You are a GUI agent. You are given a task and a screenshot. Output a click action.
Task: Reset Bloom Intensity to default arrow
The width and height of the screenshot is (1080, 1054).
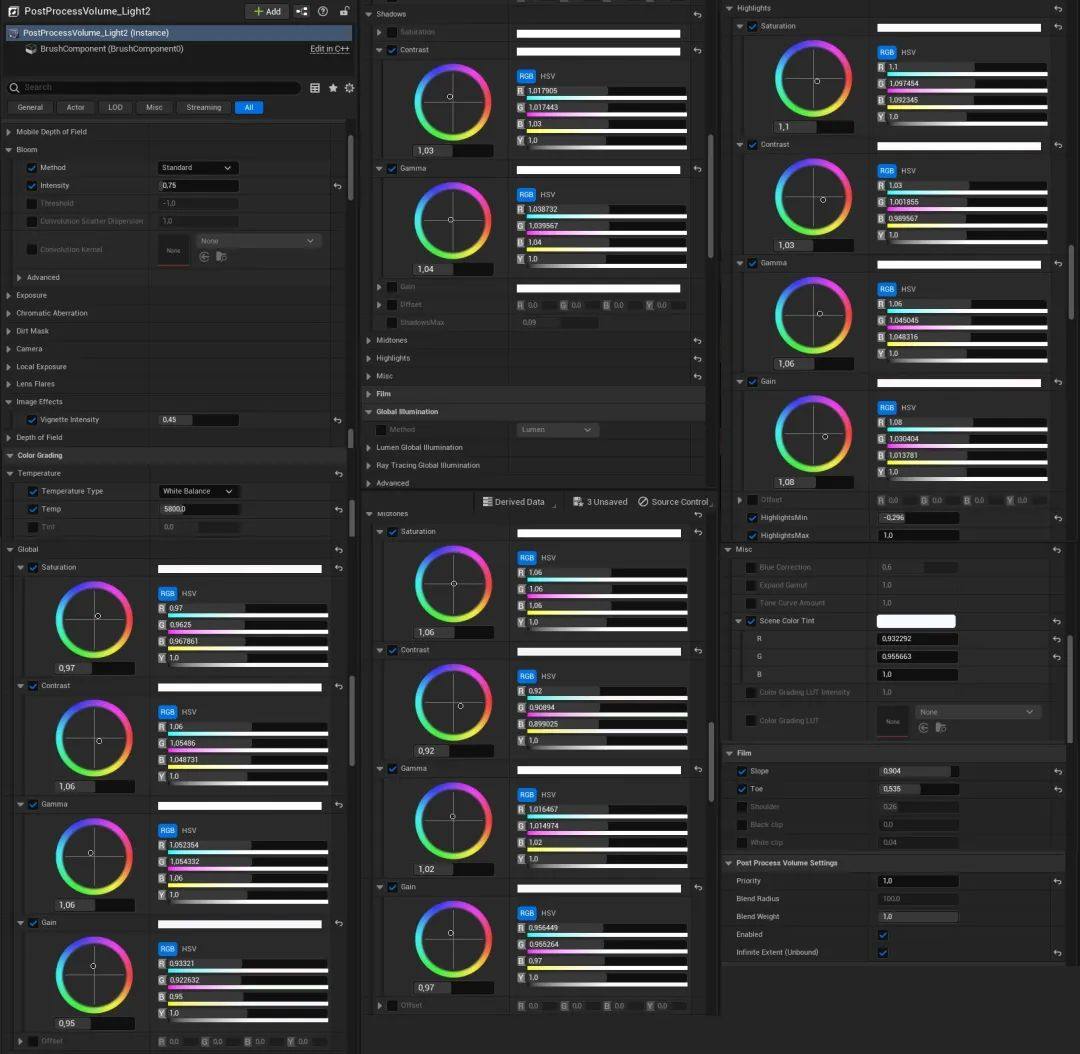point(338,186)
